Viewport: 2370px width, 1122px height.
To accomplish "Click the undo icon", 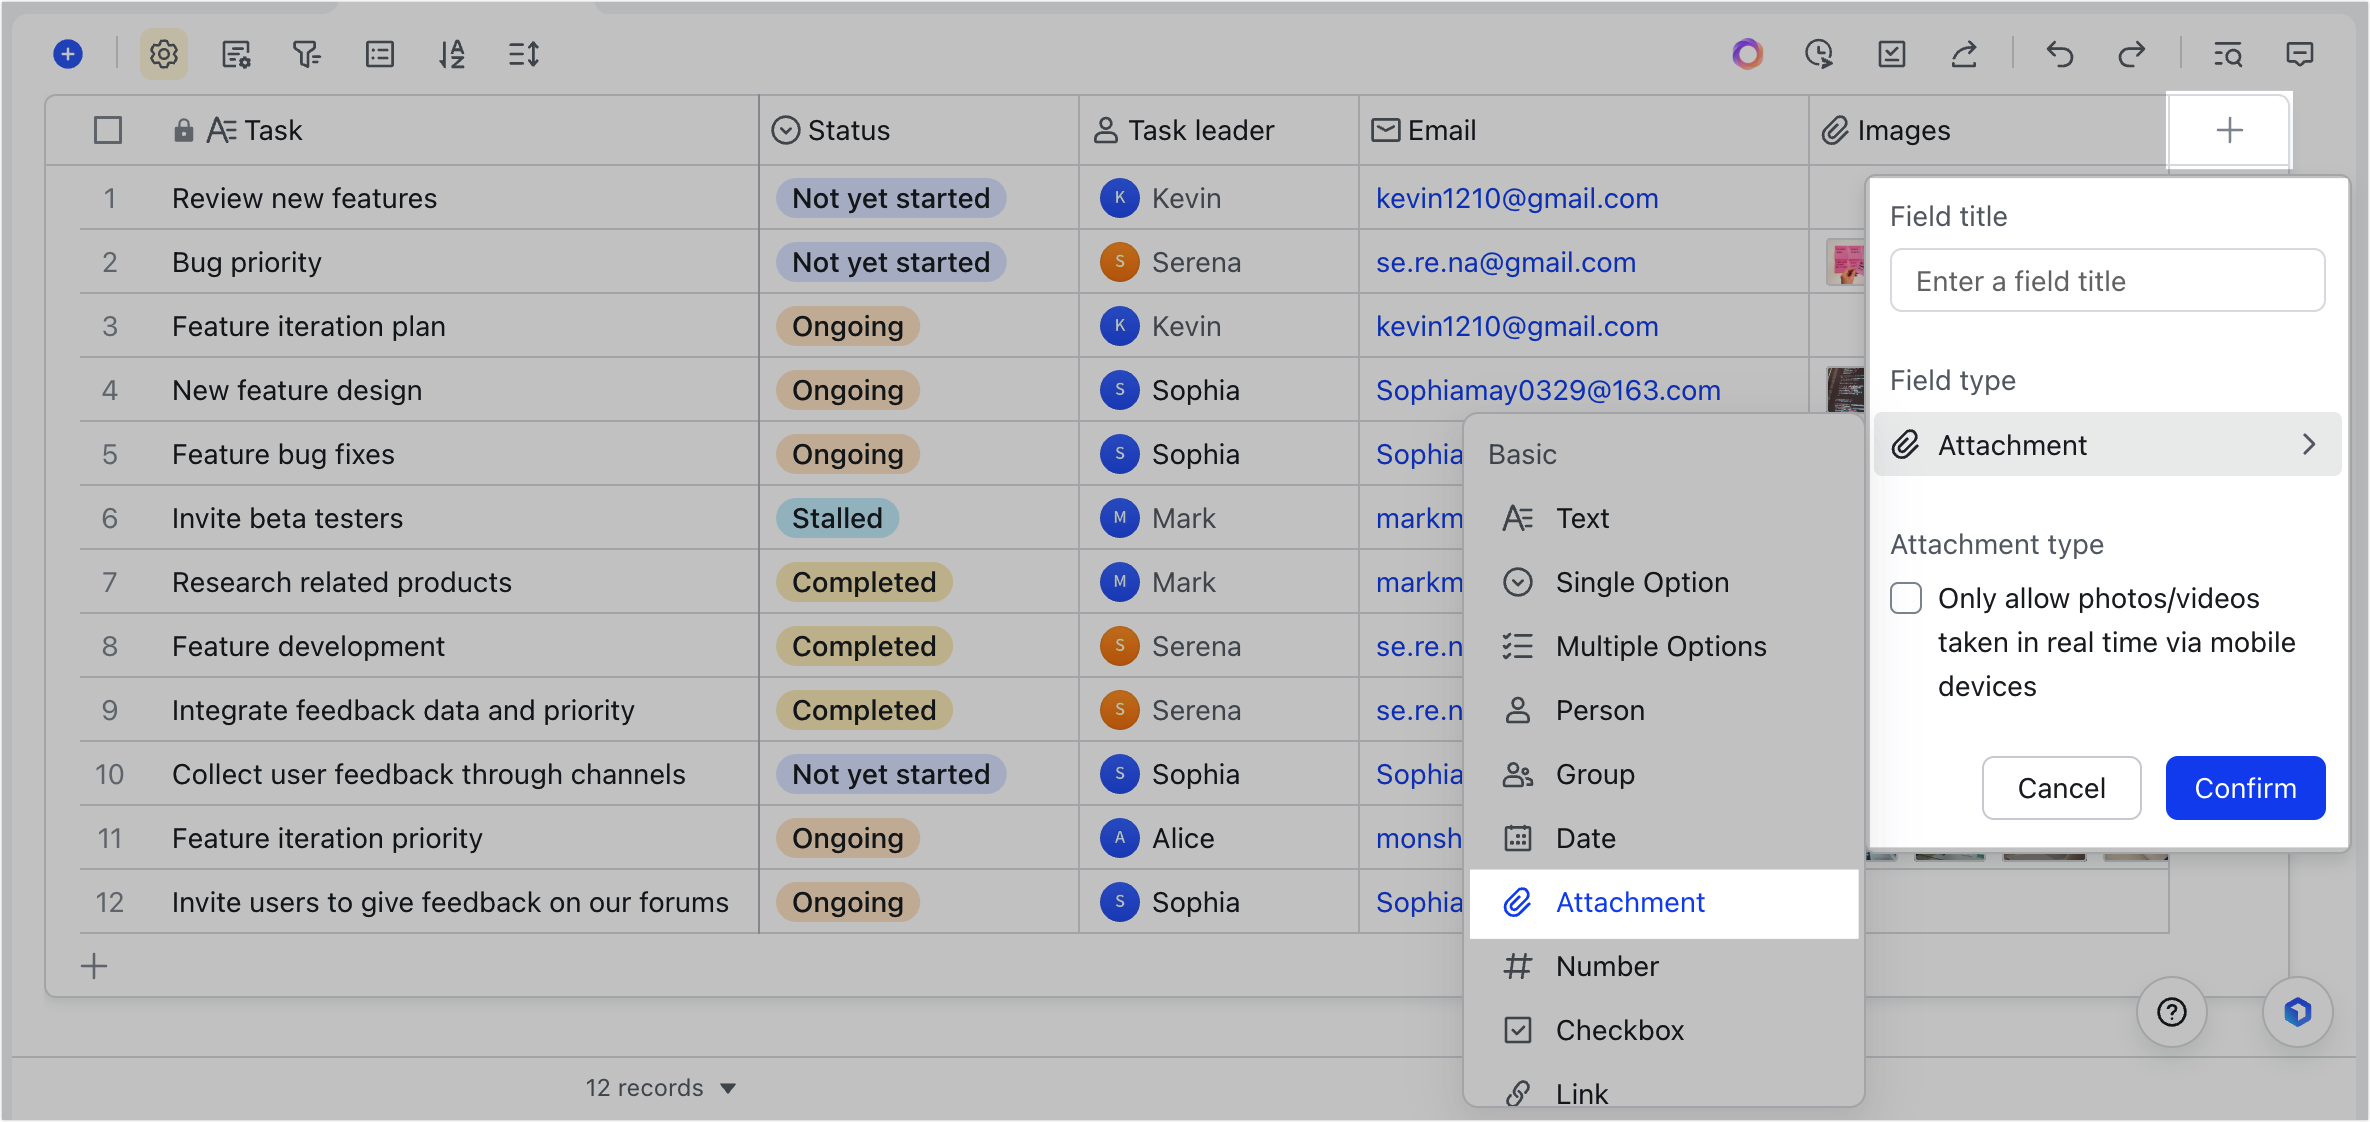I will (x=2060, y=54).
